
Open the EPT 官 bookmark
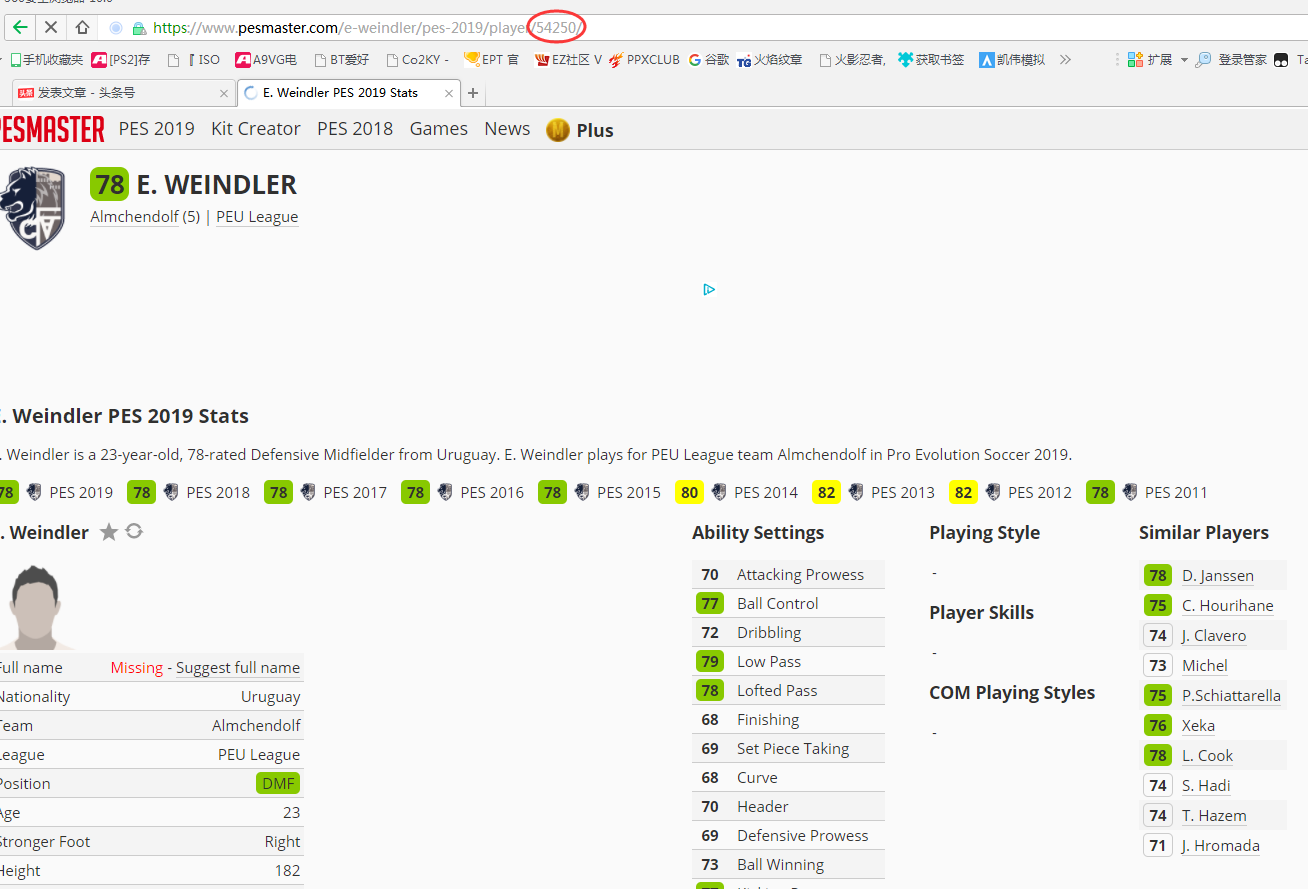(491, 60)
